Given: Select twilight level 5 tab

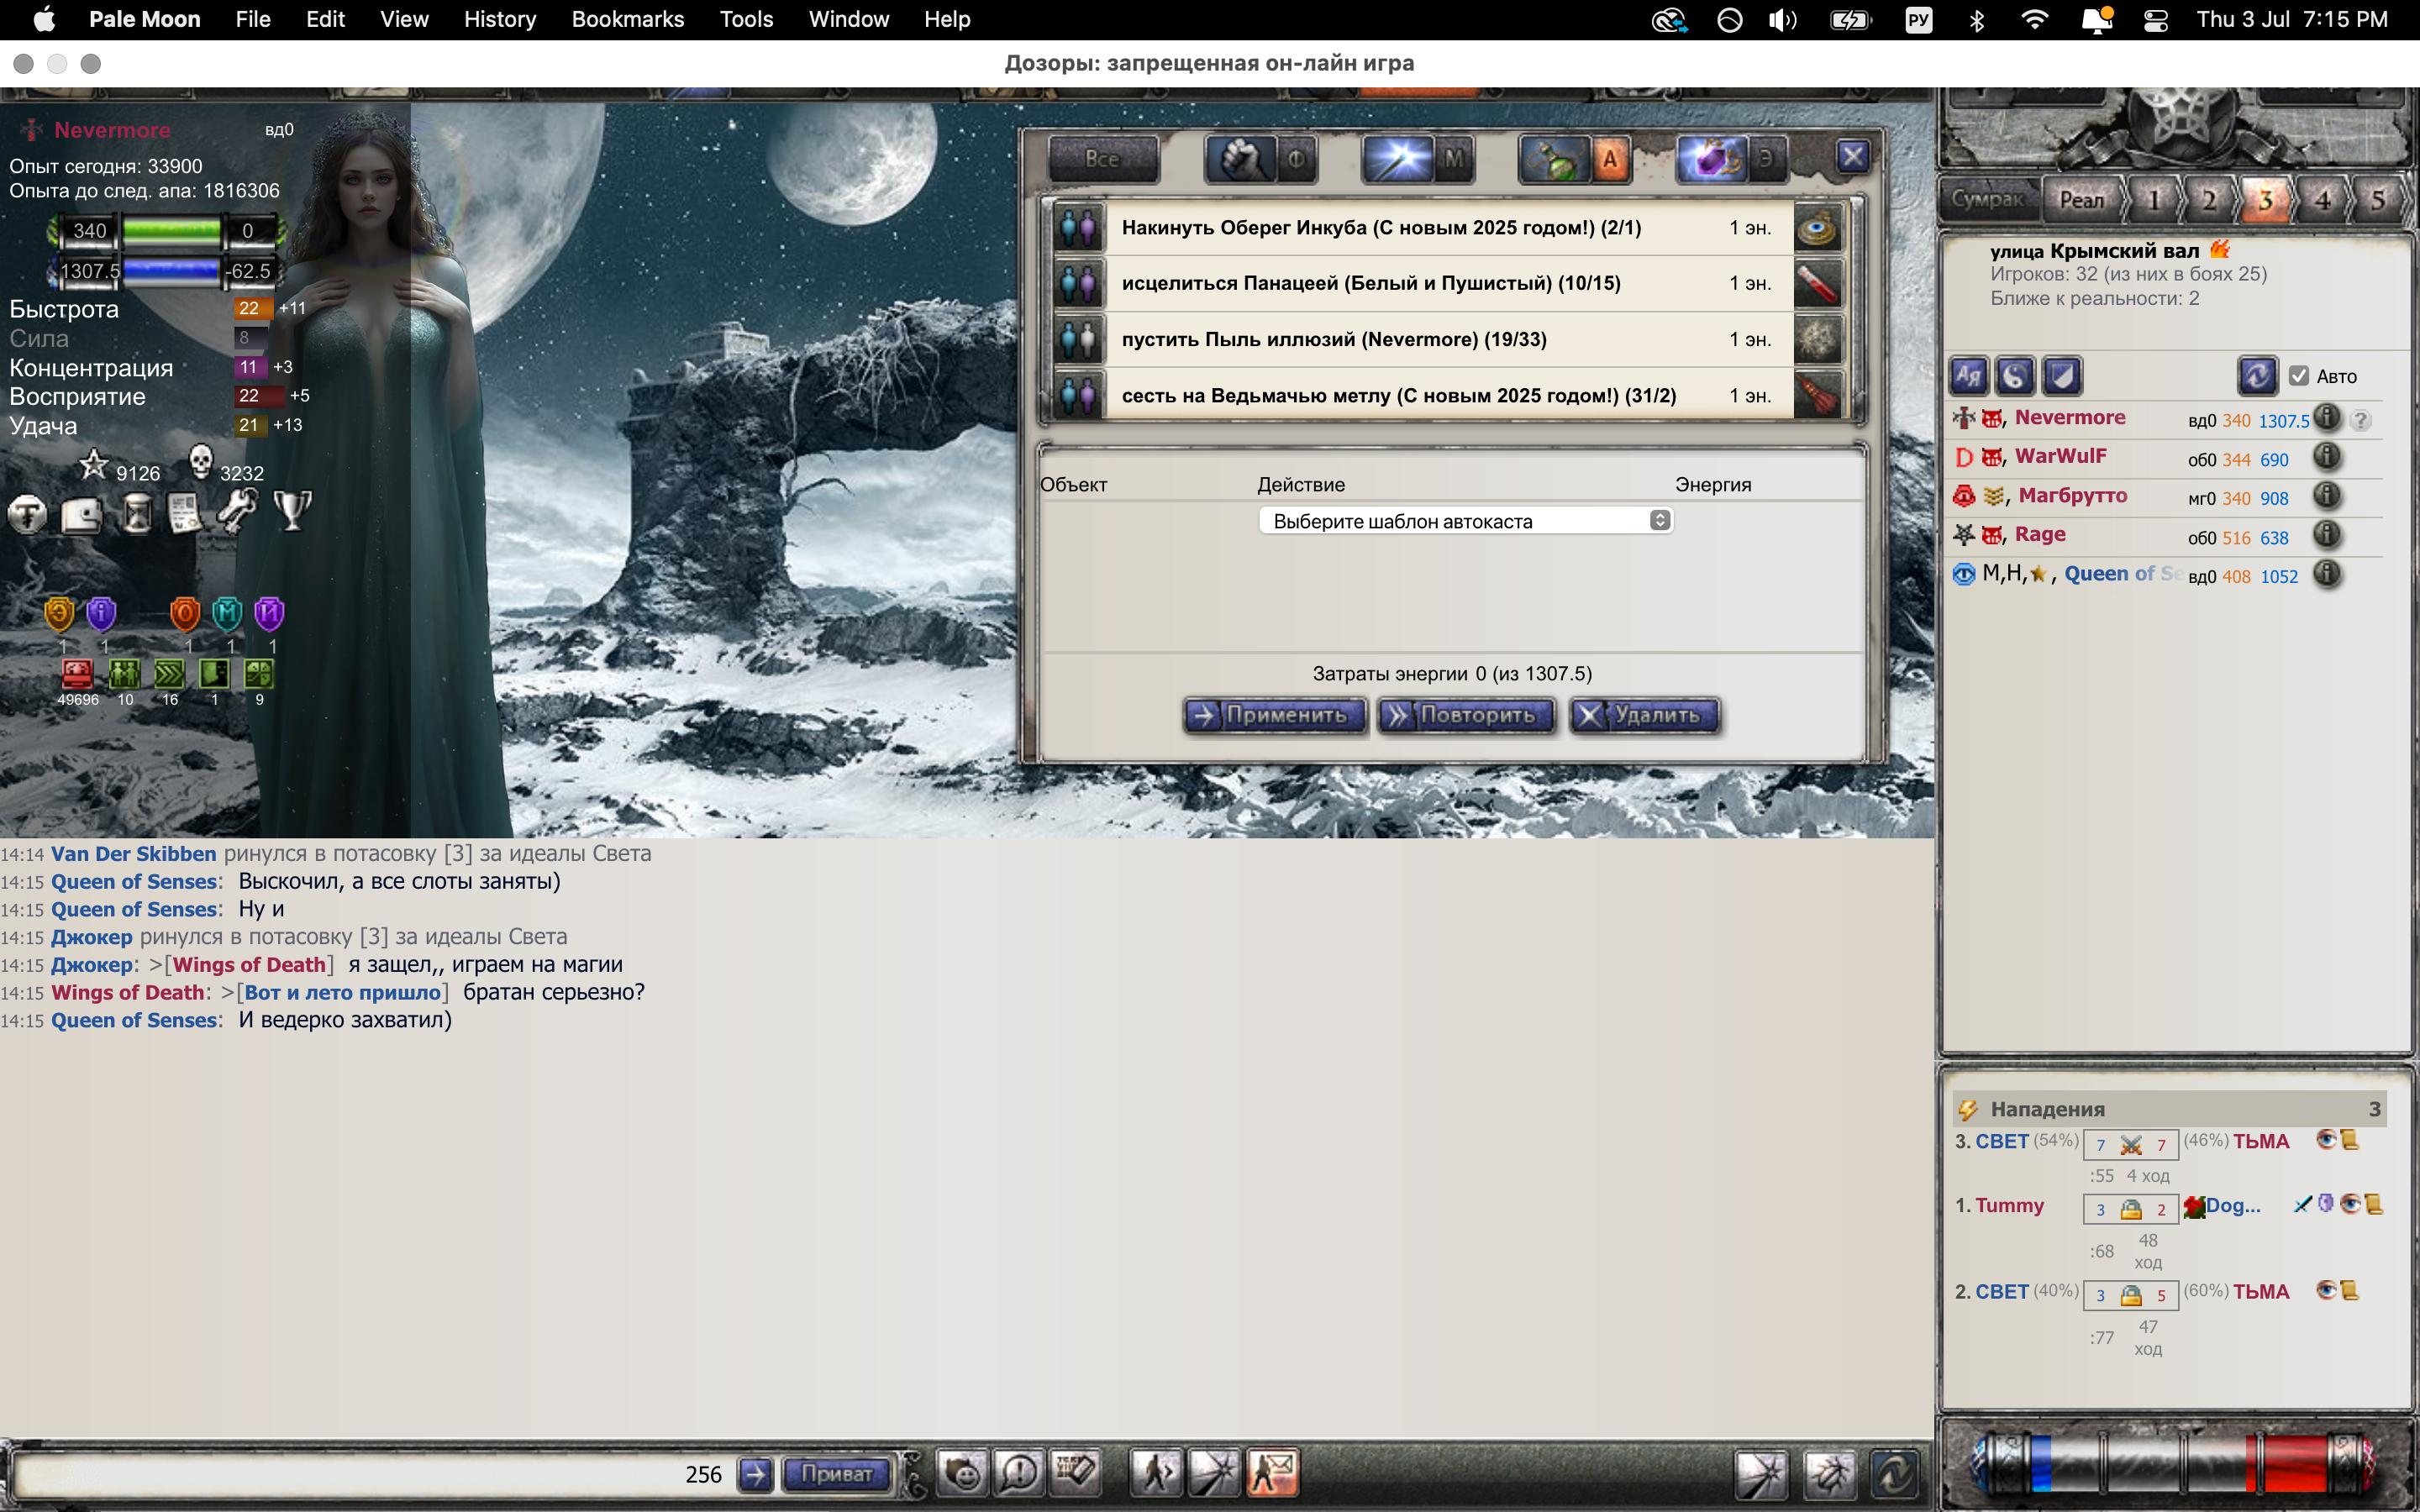Looking at the screenshot, I should (2378, 200).
